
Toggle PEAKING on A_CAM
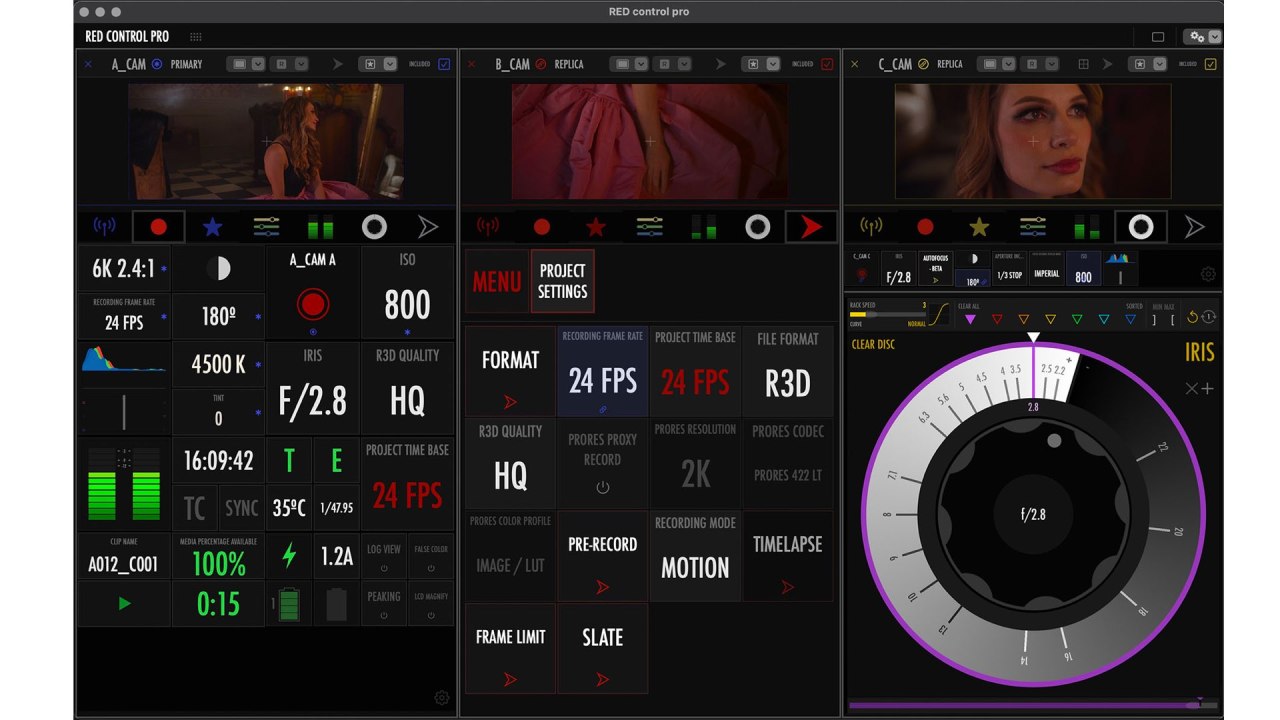[384, 605]
